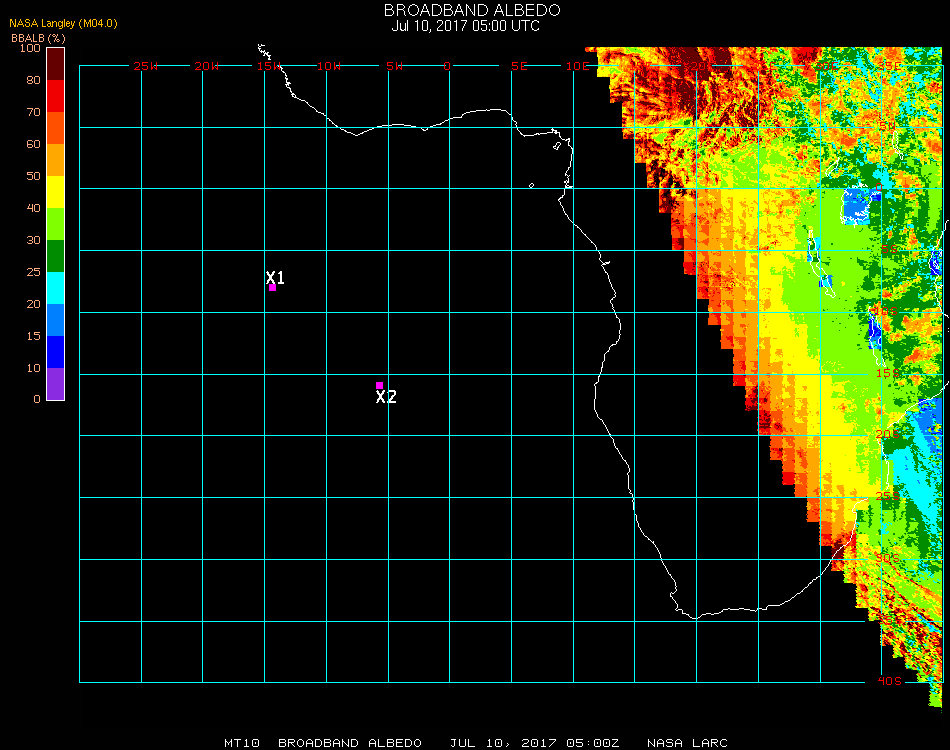Click the BBALB (%) legend heading
The width and height of the screenshot is (950, 750).
(x=37, y=37)
